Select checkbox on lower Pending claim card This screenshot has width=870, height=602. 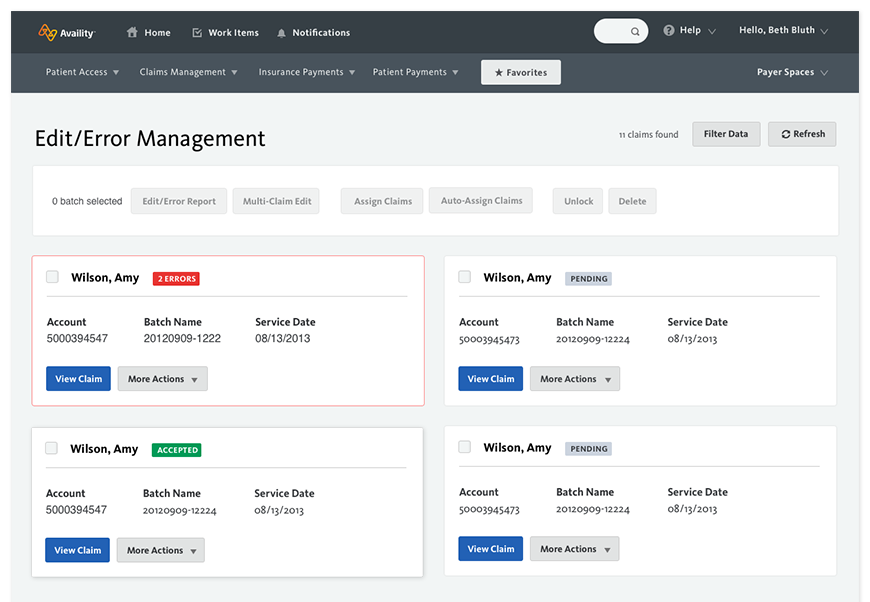pos(464,447)
